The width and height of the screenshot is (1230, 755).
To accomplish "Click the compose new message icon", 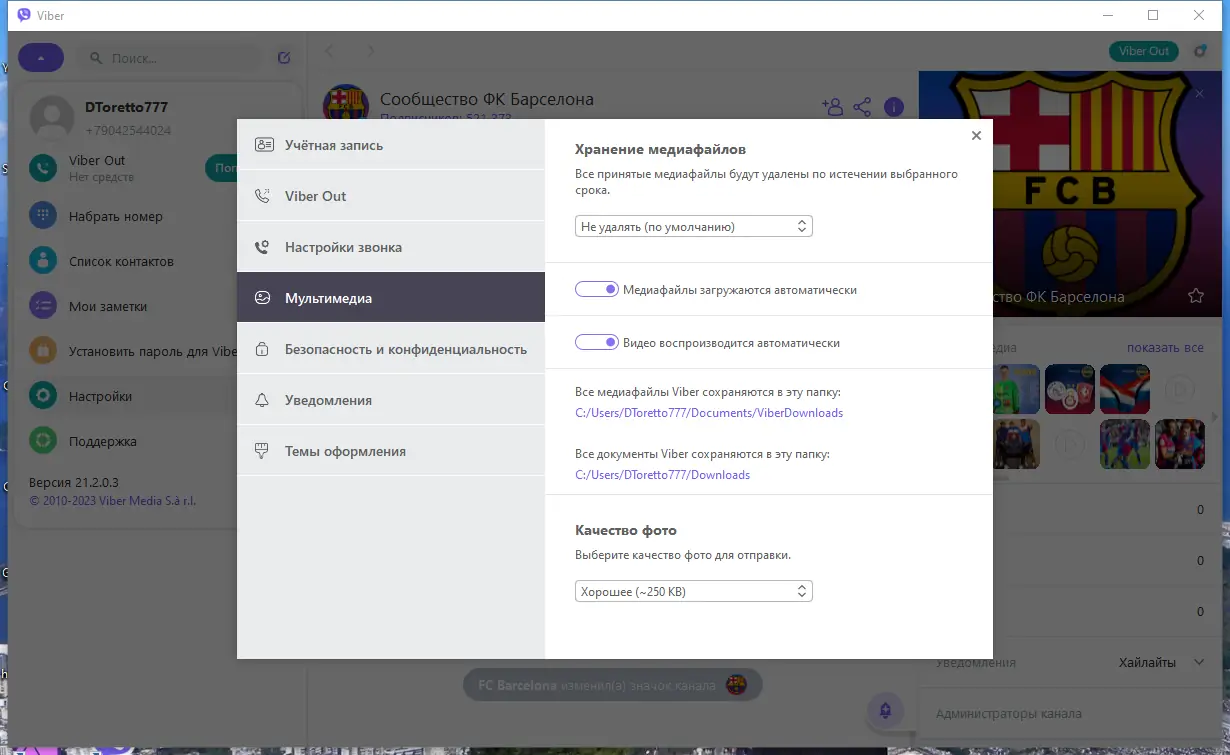I will [284, 58].
